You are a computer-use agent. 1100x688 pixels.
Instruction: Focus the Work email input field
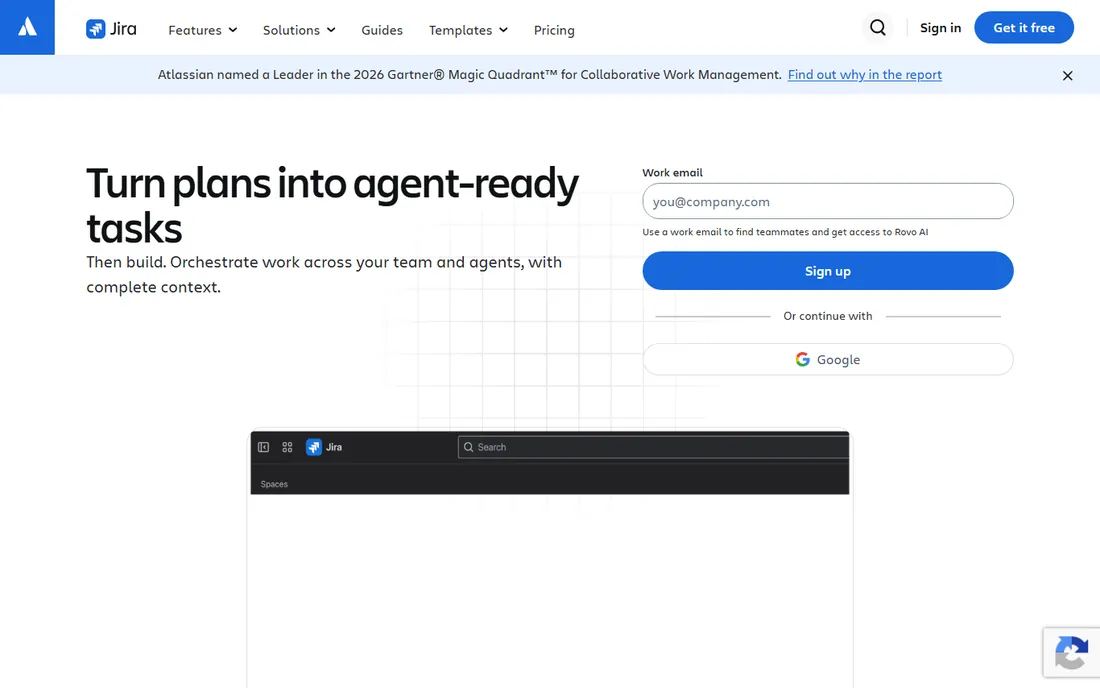click(x=828, y=201)
